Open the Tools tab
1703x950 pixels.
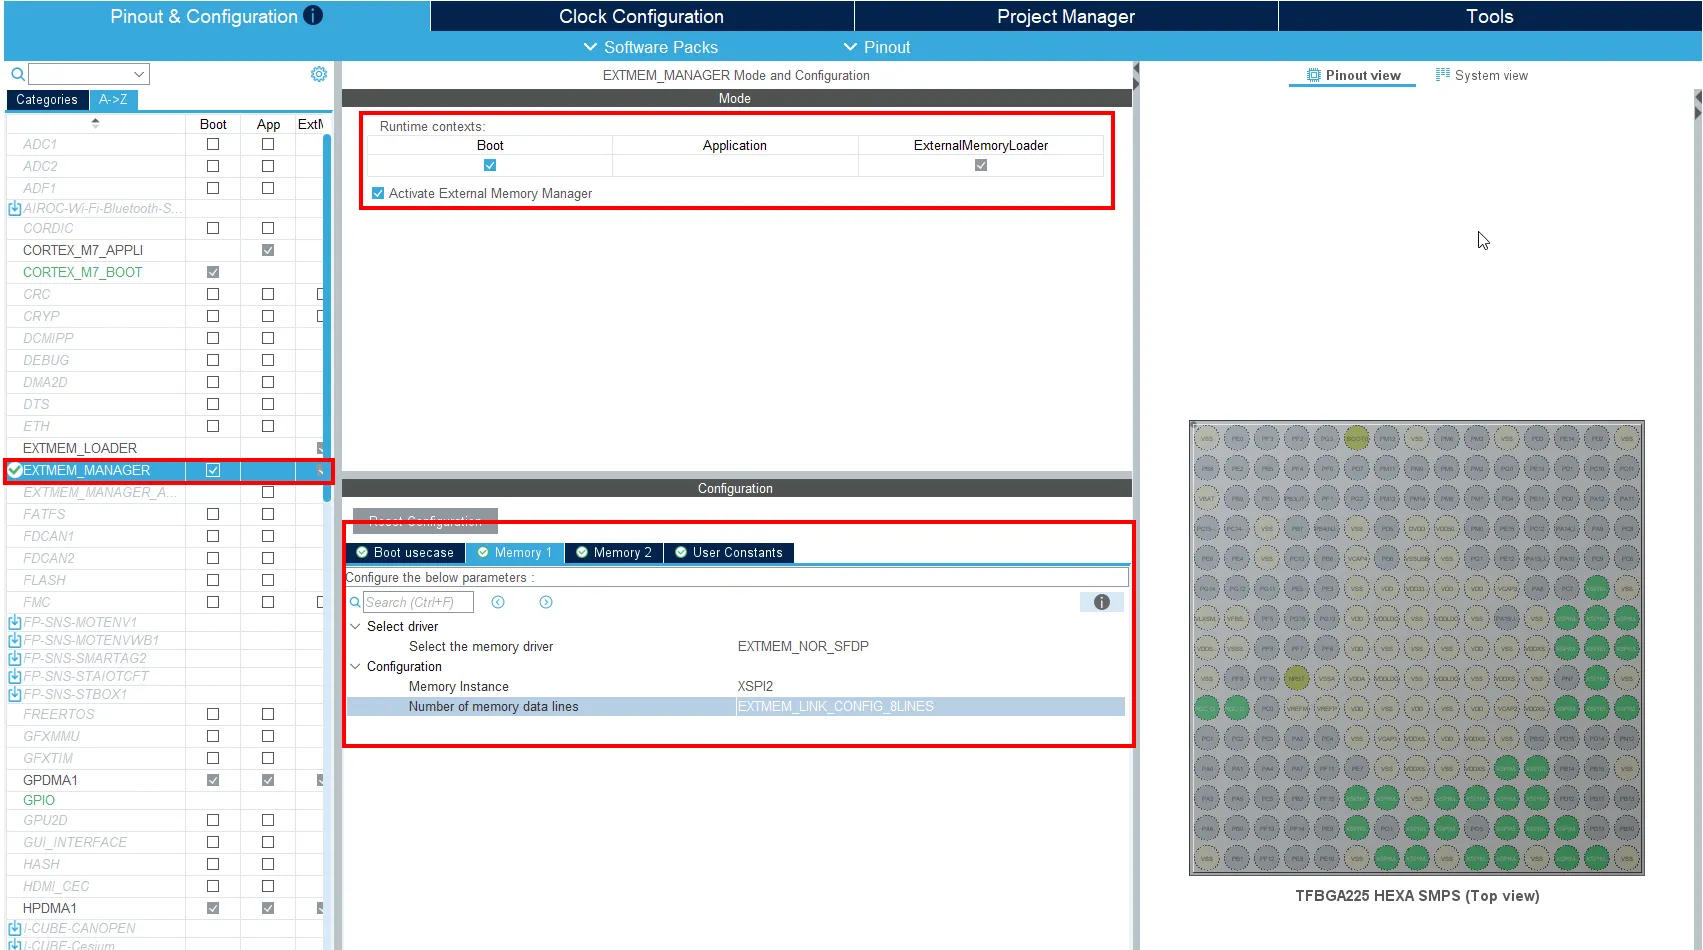(x=1489, y=16)
